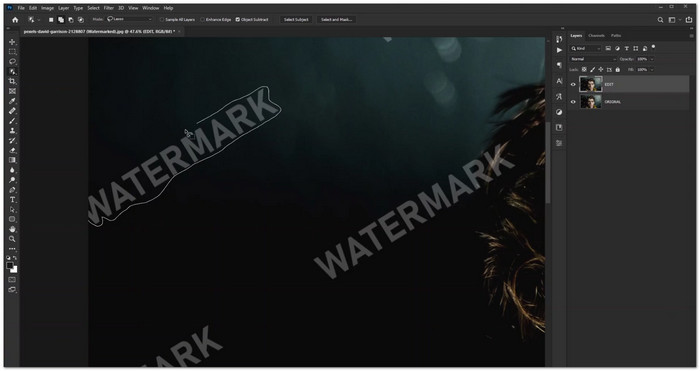The width and height of the screenshot is (700, 371).
Task: Open the Opacity dropdown arrow
Action: coord(652,59)
